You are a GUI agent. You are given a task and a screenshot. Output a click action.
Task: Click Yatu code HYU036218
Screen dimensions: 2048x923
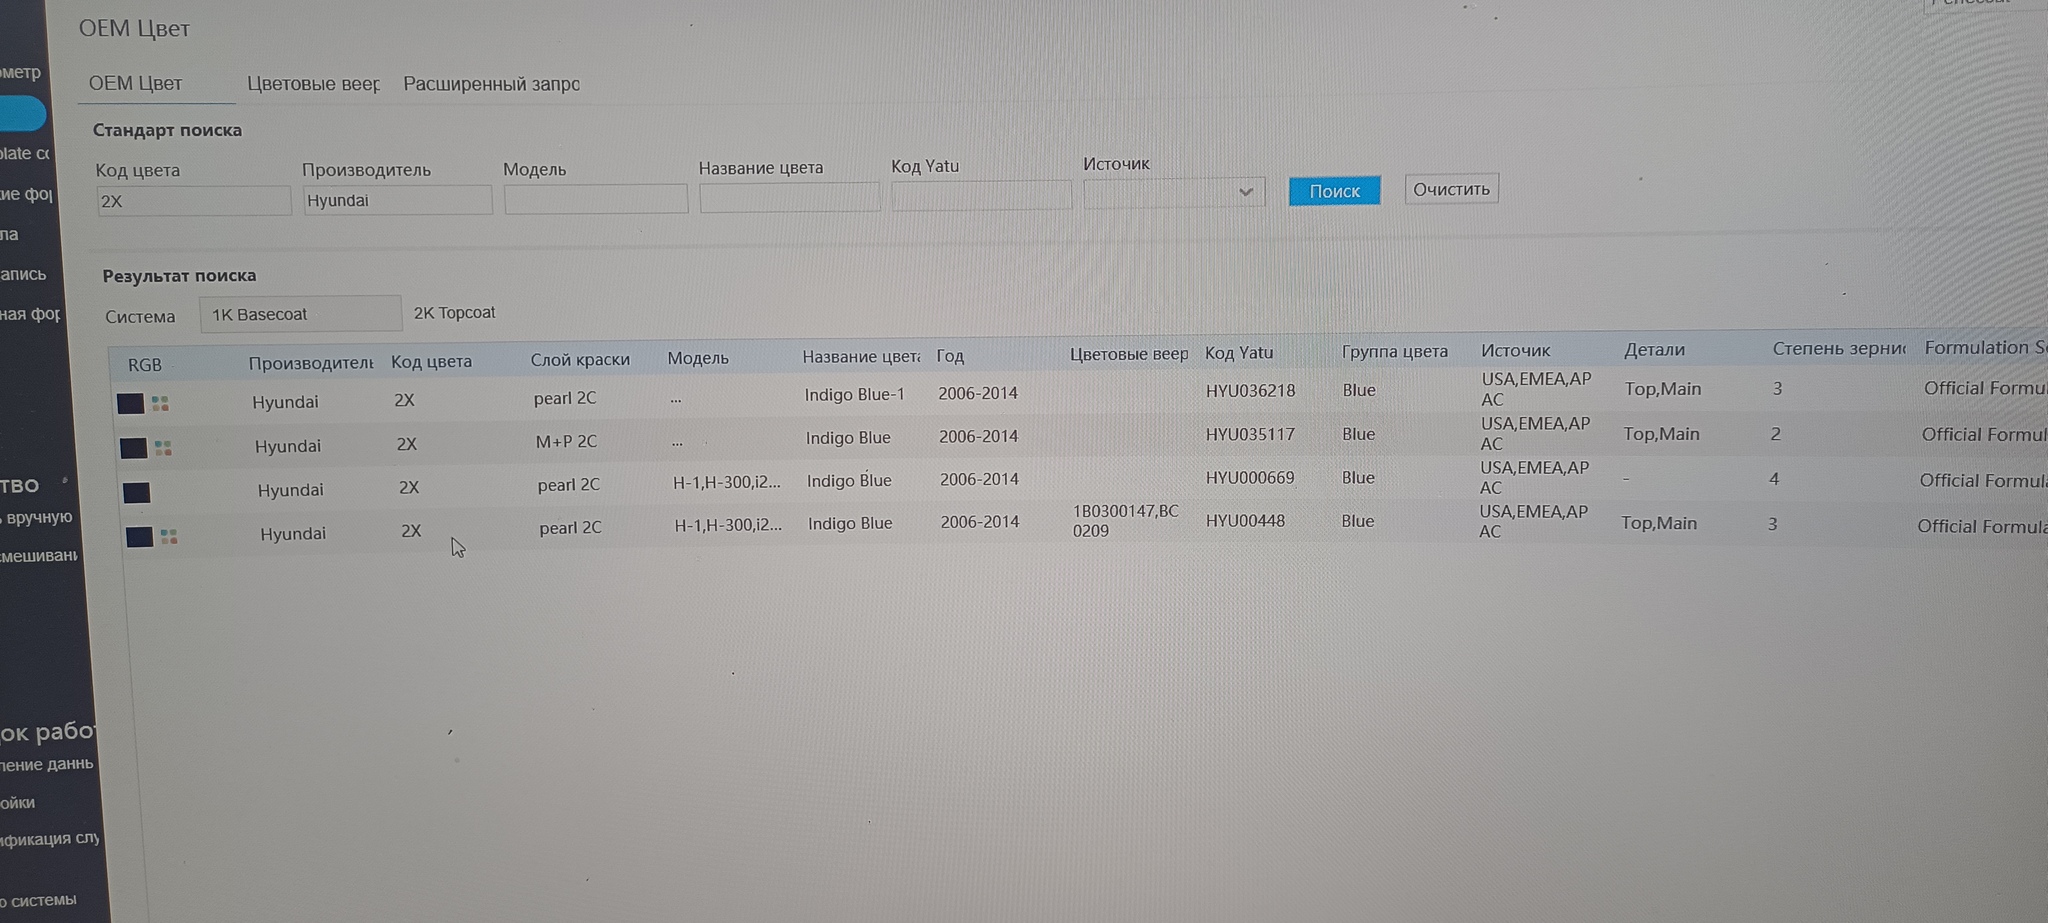[1250, 391]
